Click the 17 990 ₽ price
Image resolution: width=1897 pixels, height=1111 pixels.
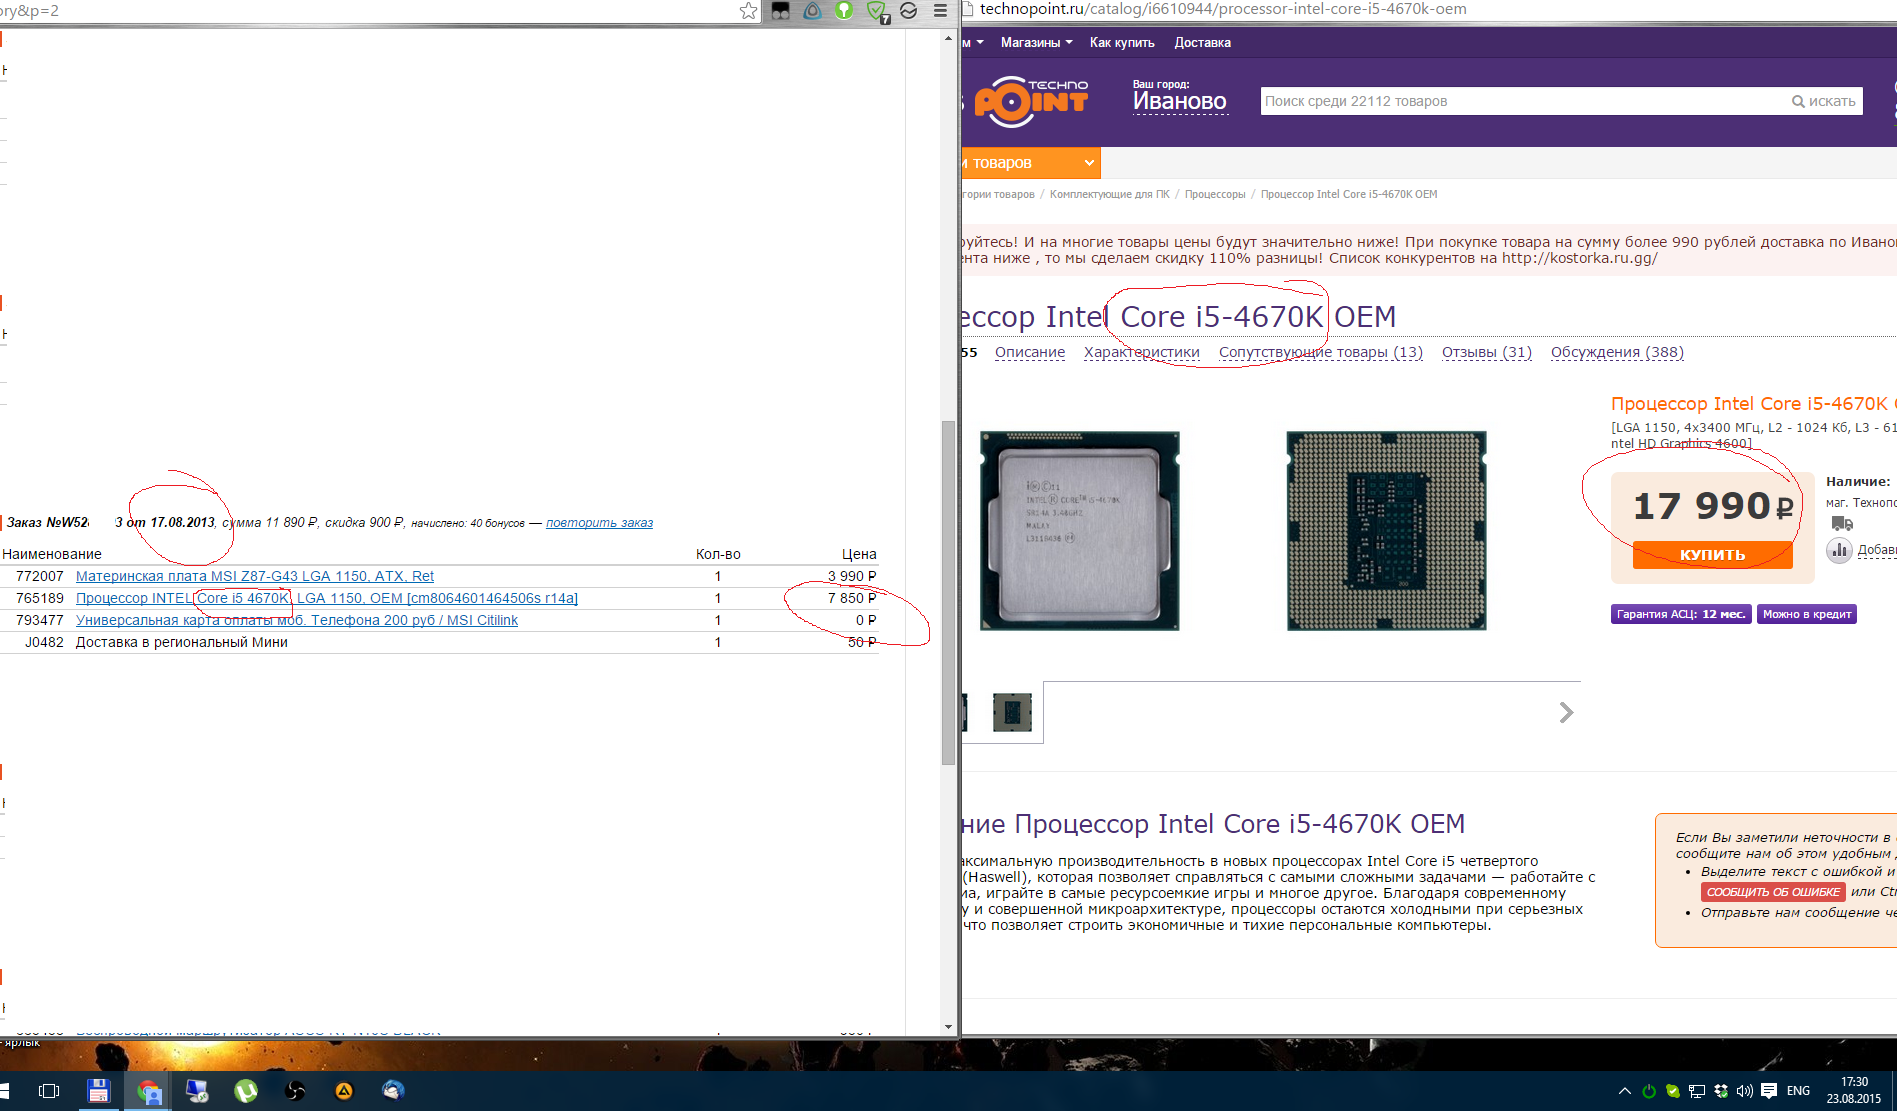[x=1713, y=506]
